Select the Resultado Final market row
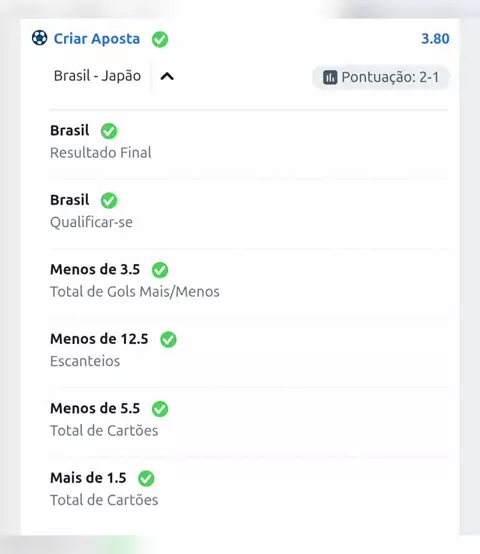Viewport: 480px width, 554px height. [249, 142]
